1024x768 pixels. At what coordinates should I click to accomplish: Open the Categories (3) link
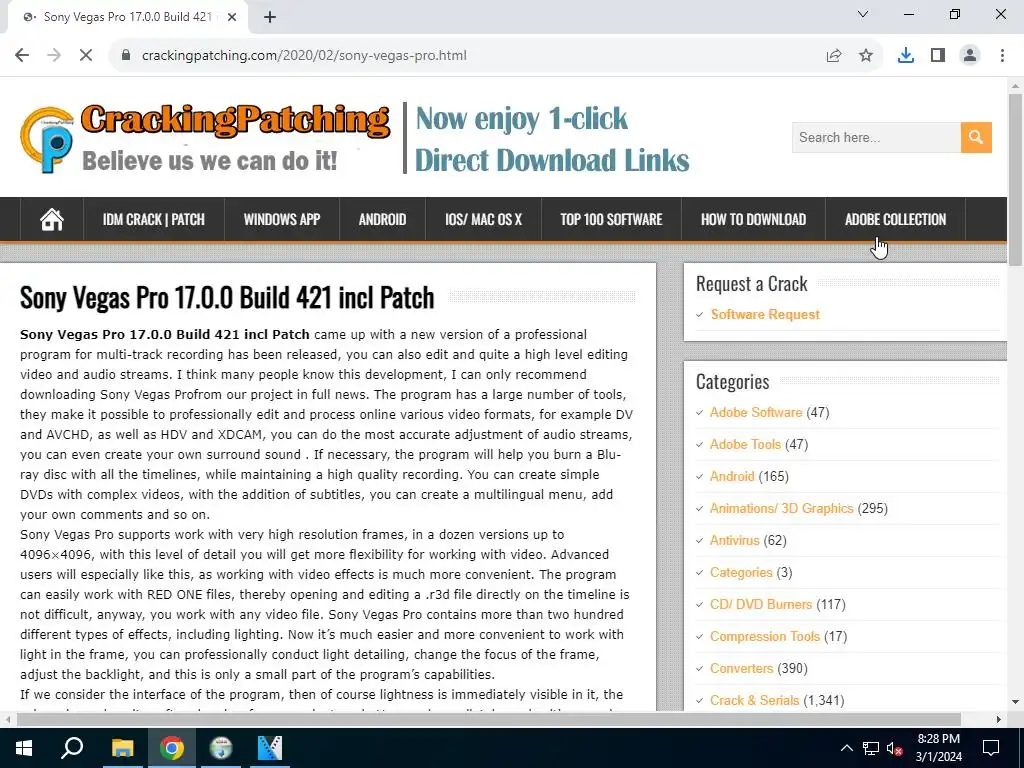click(741, 572)
